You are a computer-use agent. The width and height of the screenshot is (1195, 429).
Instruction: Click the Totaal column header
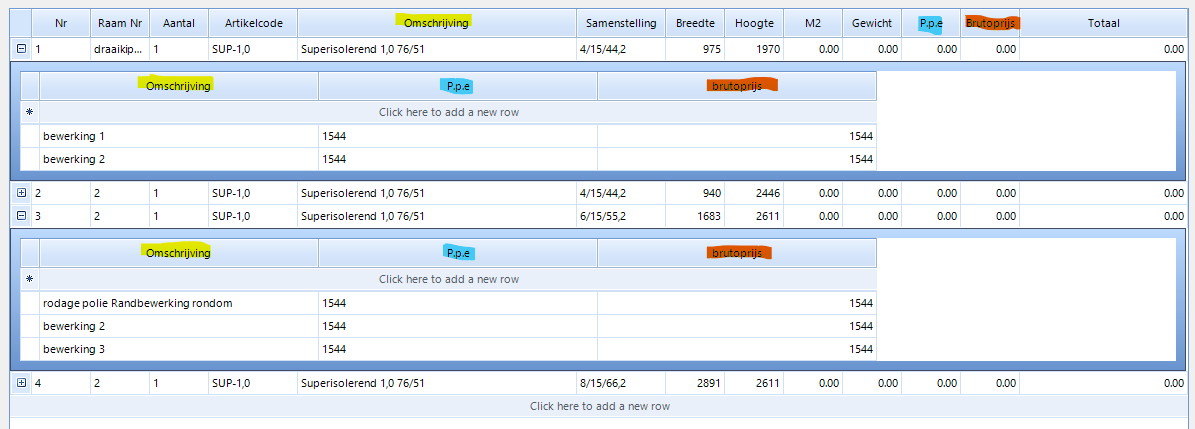(1103, 23)
